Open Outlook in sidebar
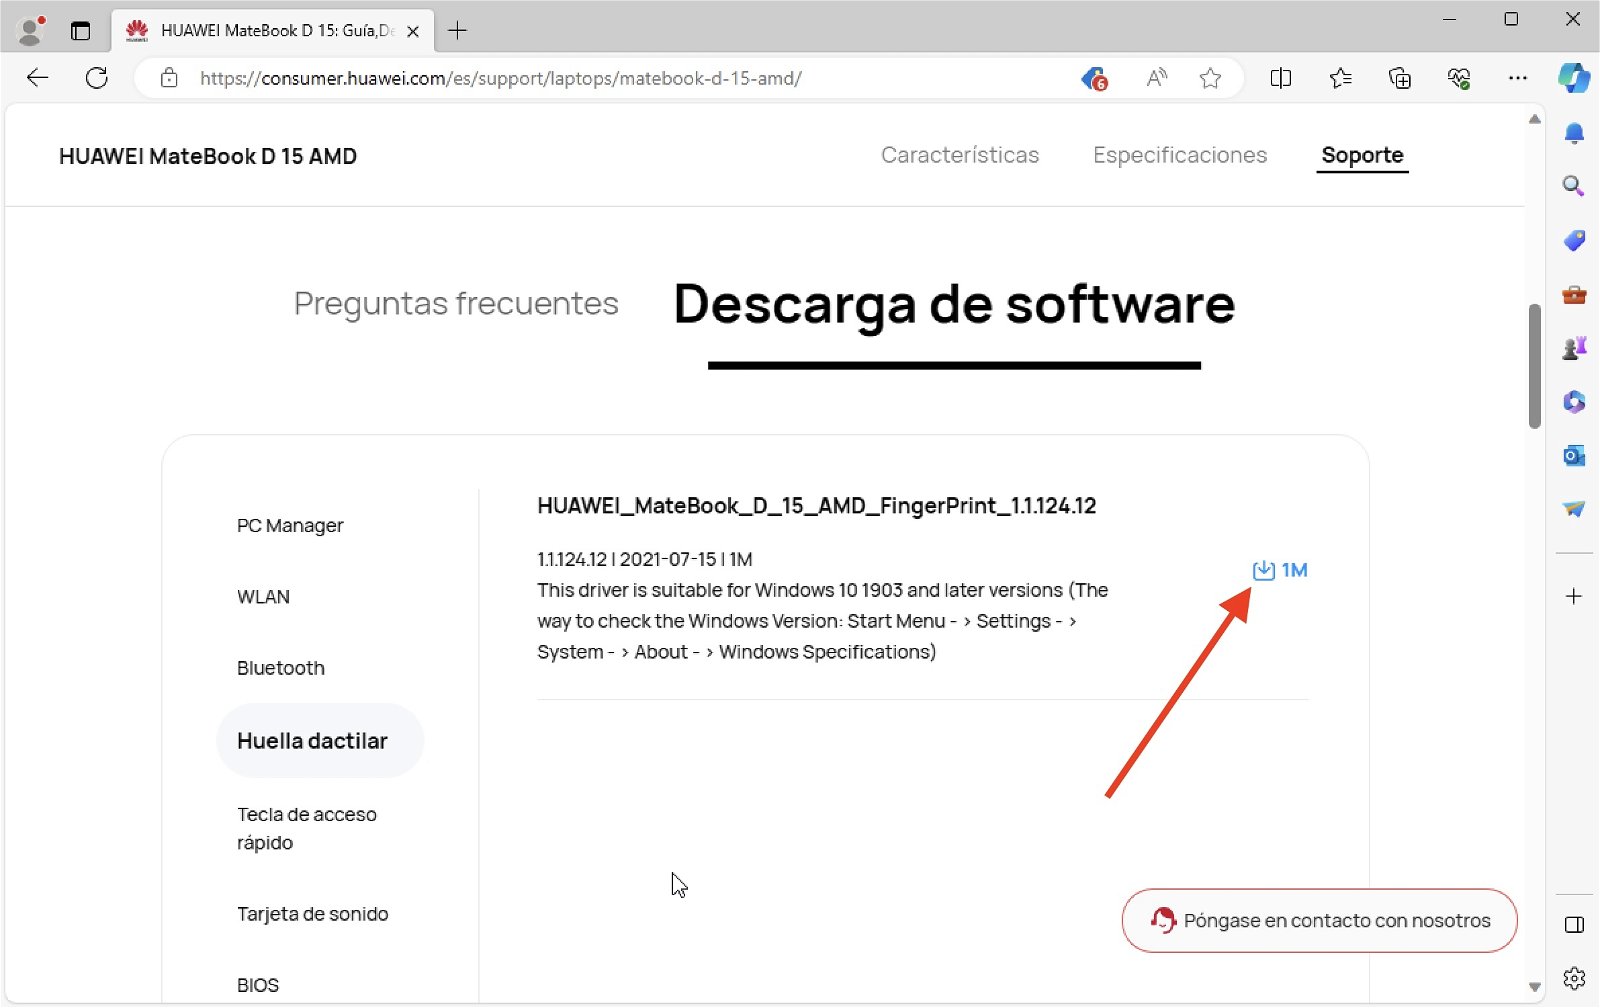Screen dimensions: 1600x1008 [x=1574, y=456]
